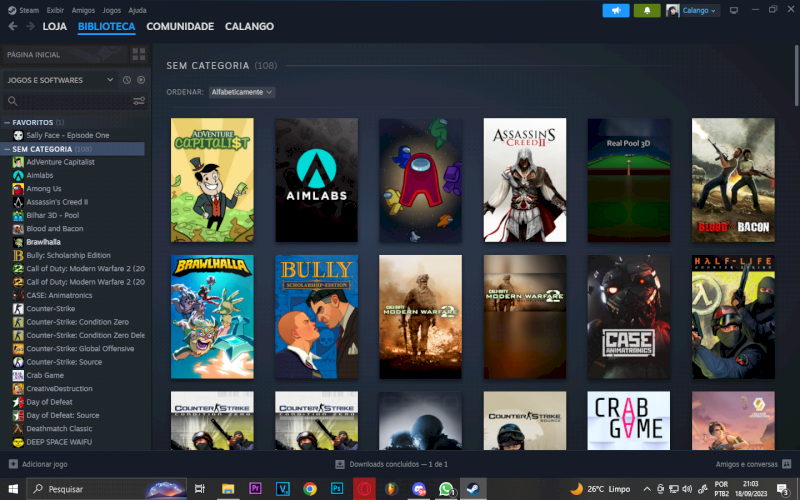Screen dimensions: 800x500
Task: Open Photoshop from the taskbar
Action: tap(337, 489)
